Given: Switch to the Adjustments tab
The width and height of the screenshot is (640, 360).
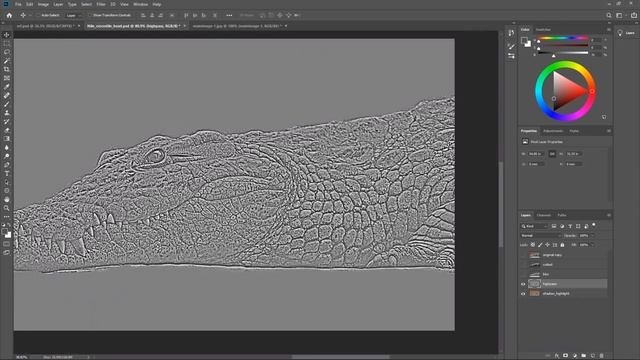Looking at the screenshot, I should tap(553, 131).
